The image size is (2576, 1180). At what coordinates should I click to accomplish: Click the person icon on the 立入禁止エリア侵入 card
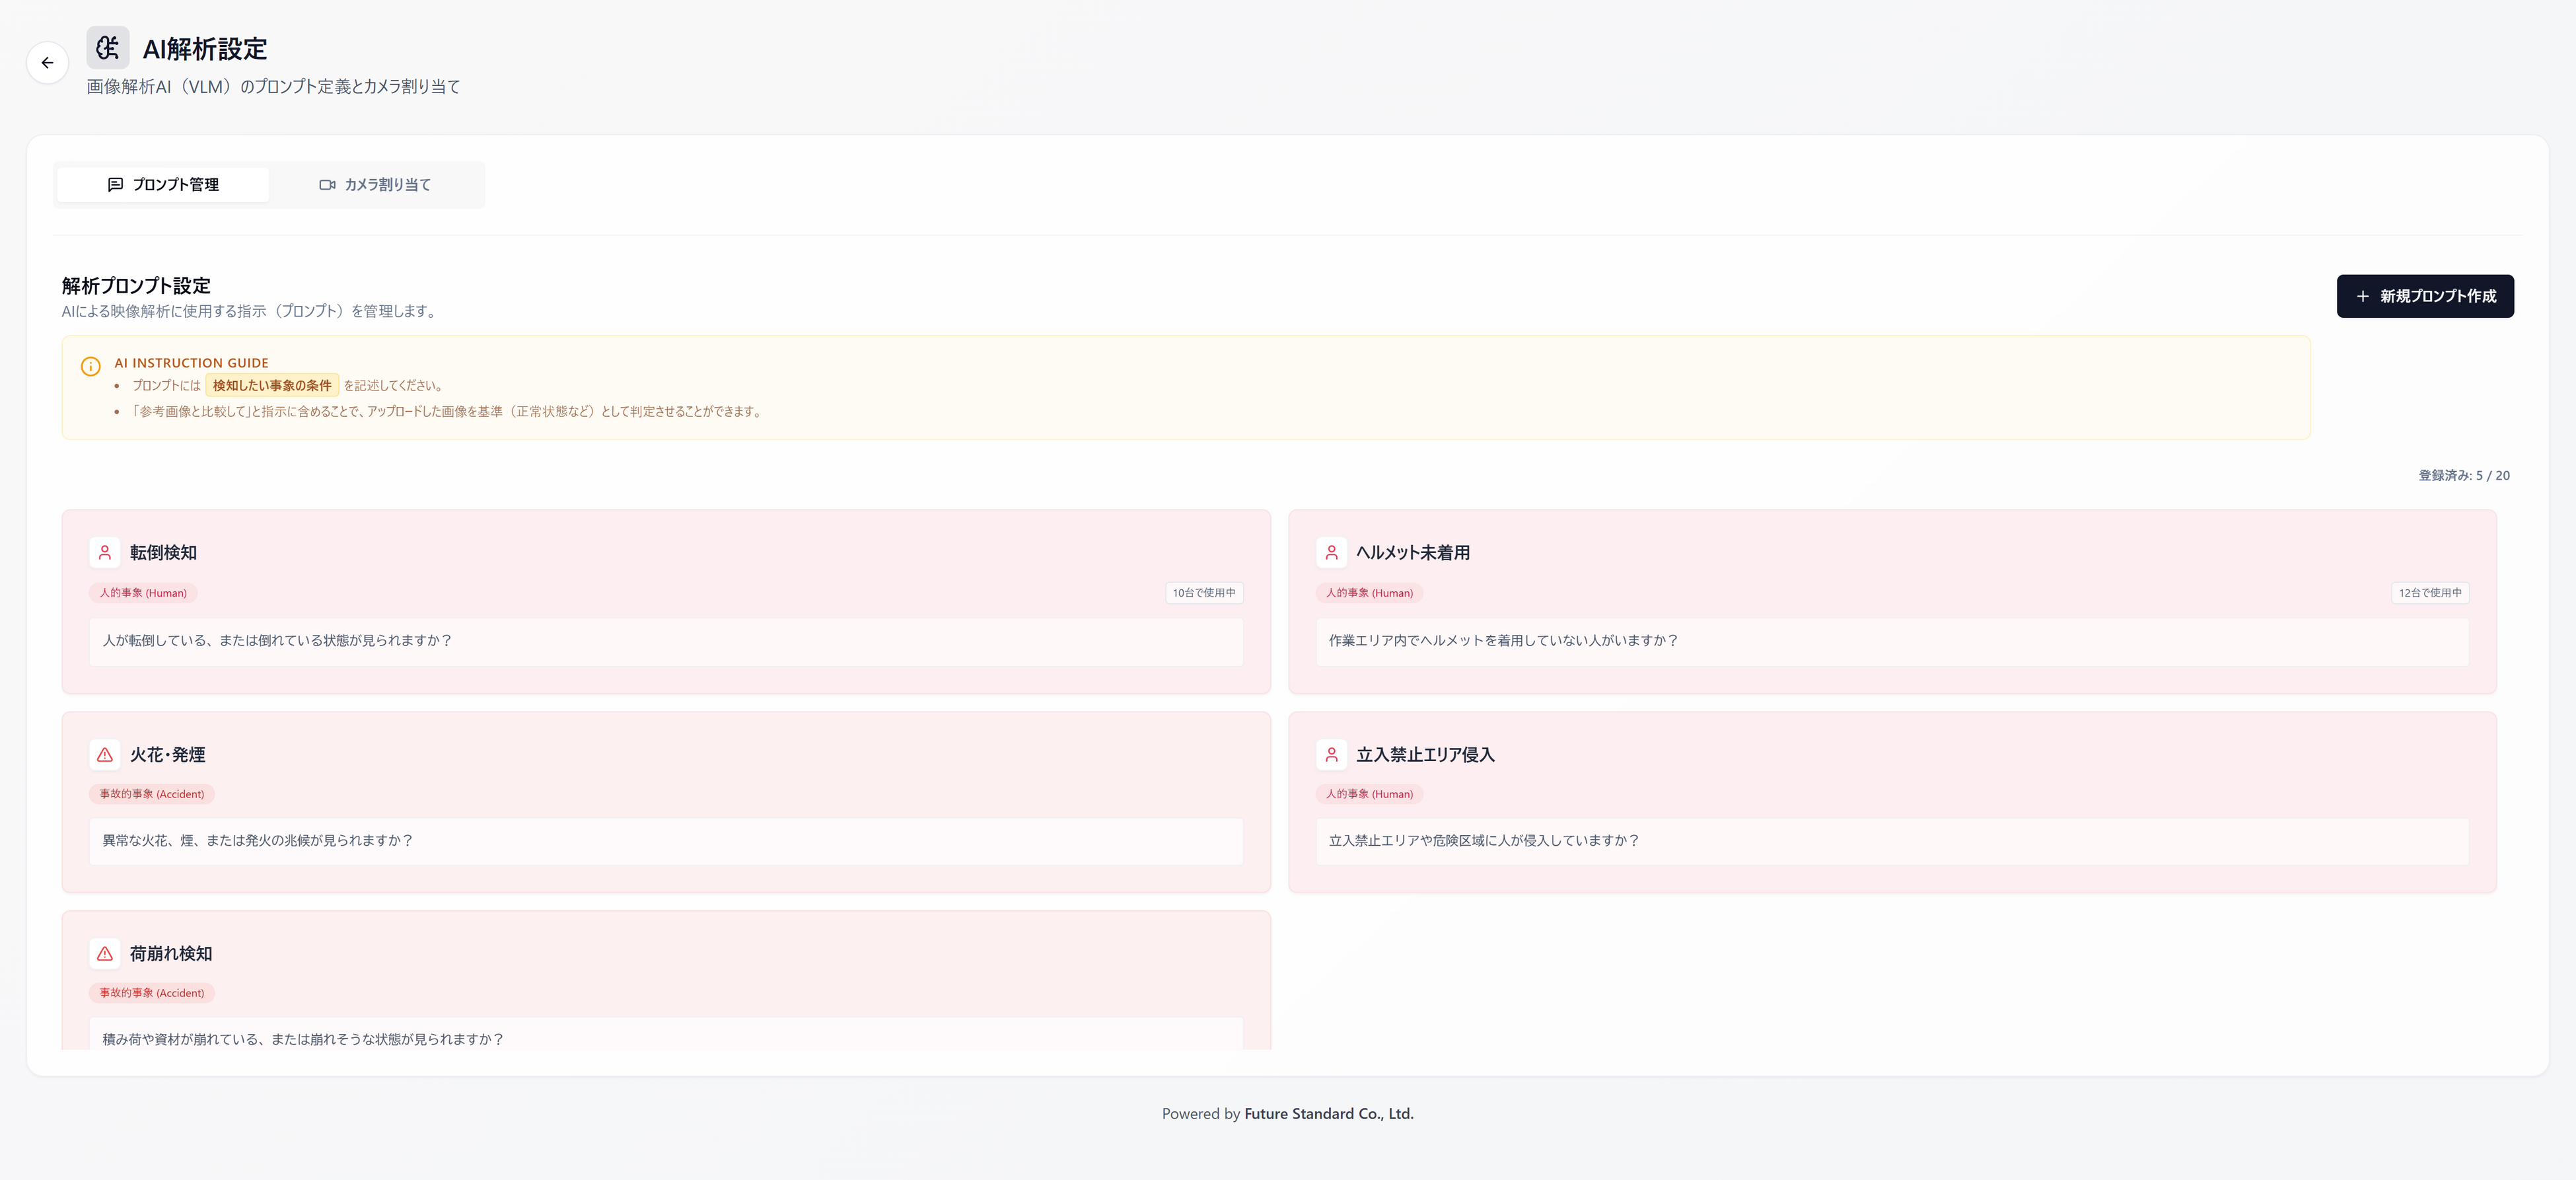[1331, 754]
